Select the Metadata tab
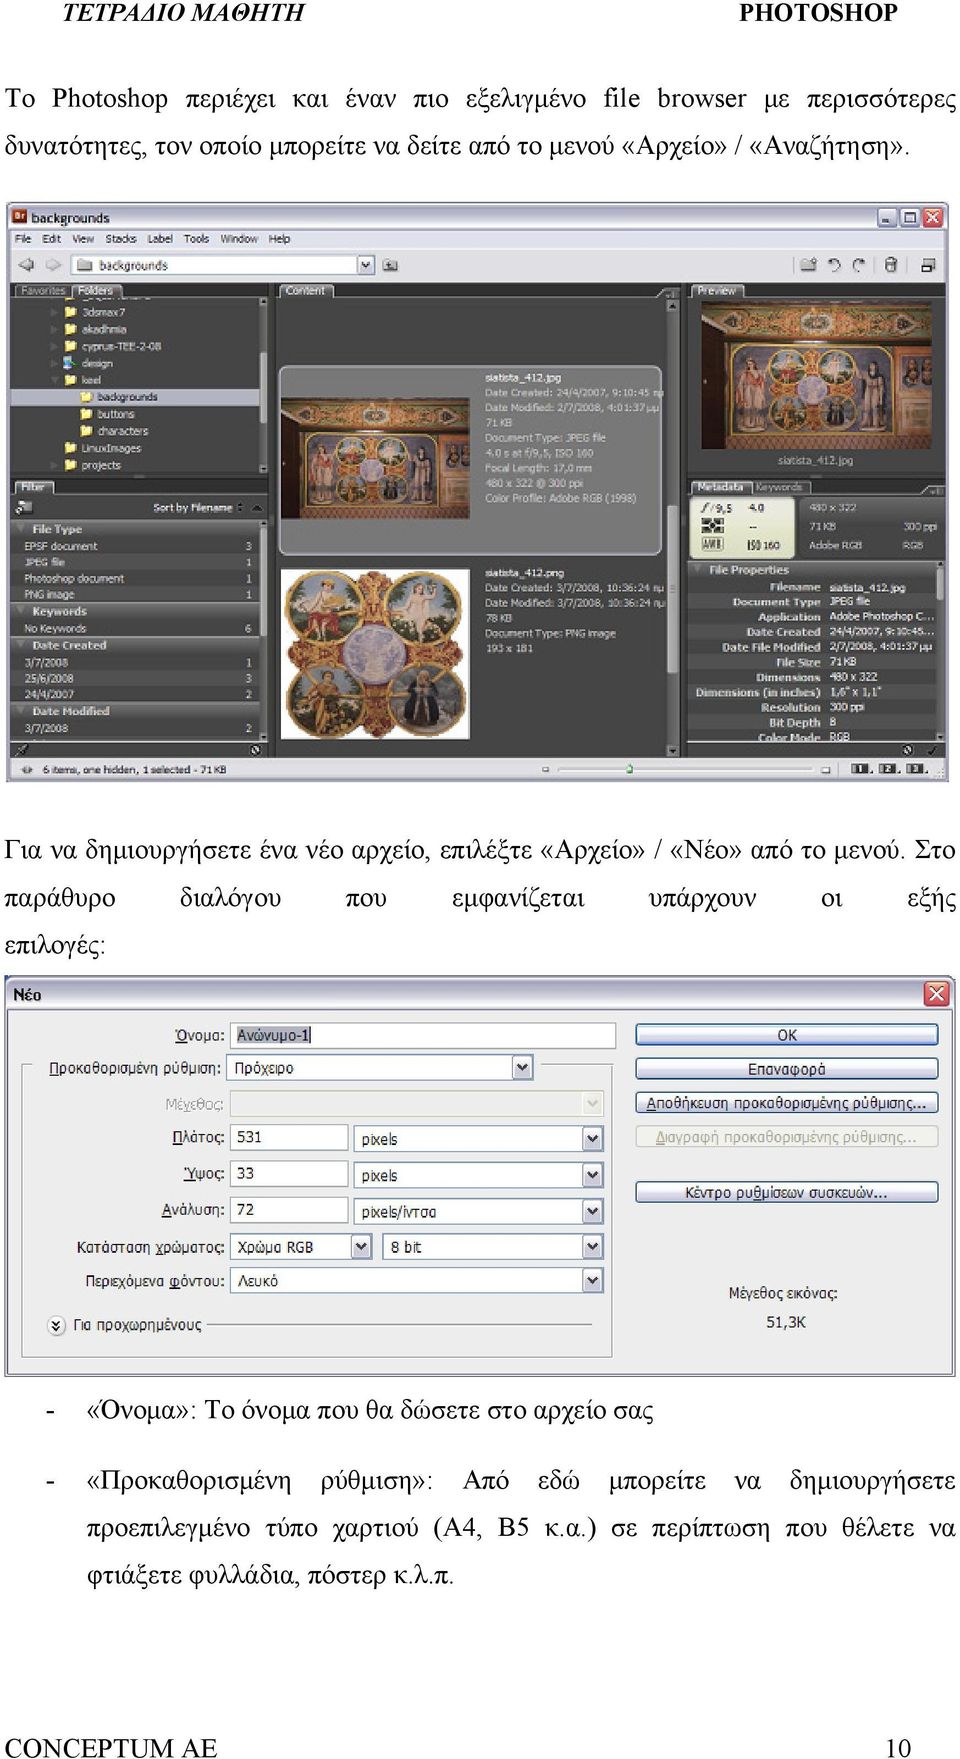 click(721, 487)
